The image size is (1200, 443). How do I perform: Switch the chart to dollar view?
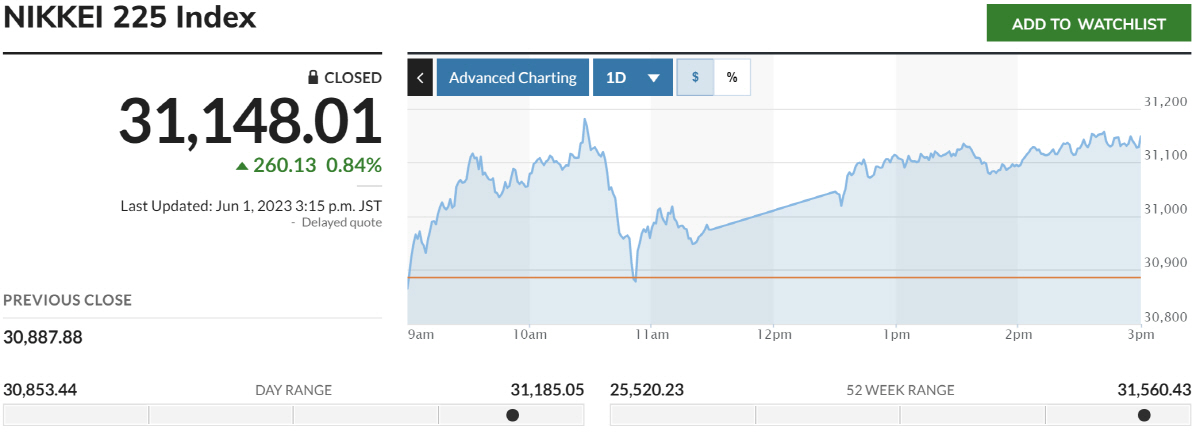[x=695, y=77]
